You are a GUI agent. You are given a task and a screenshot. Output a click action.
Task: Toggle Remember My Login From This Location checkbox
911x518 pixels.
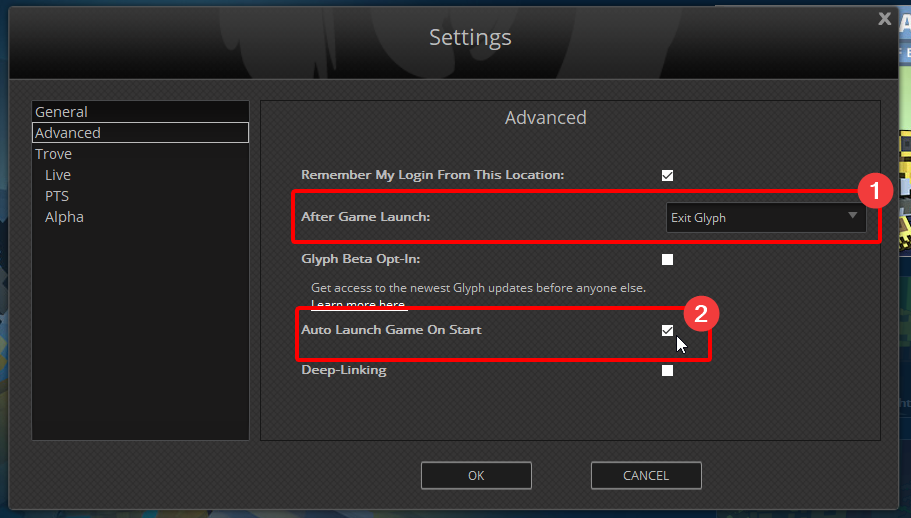pyautogui.click(x=667, y=175)
